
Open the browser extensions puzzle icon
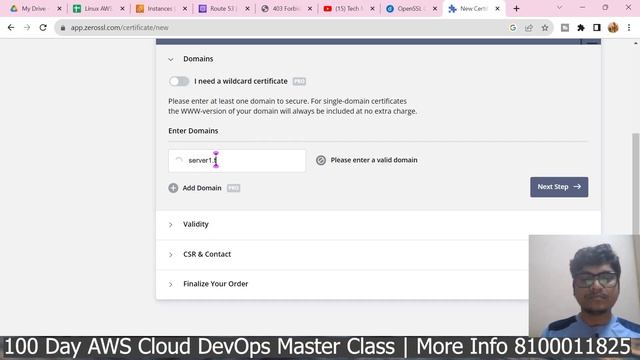[x=581, y=28]
